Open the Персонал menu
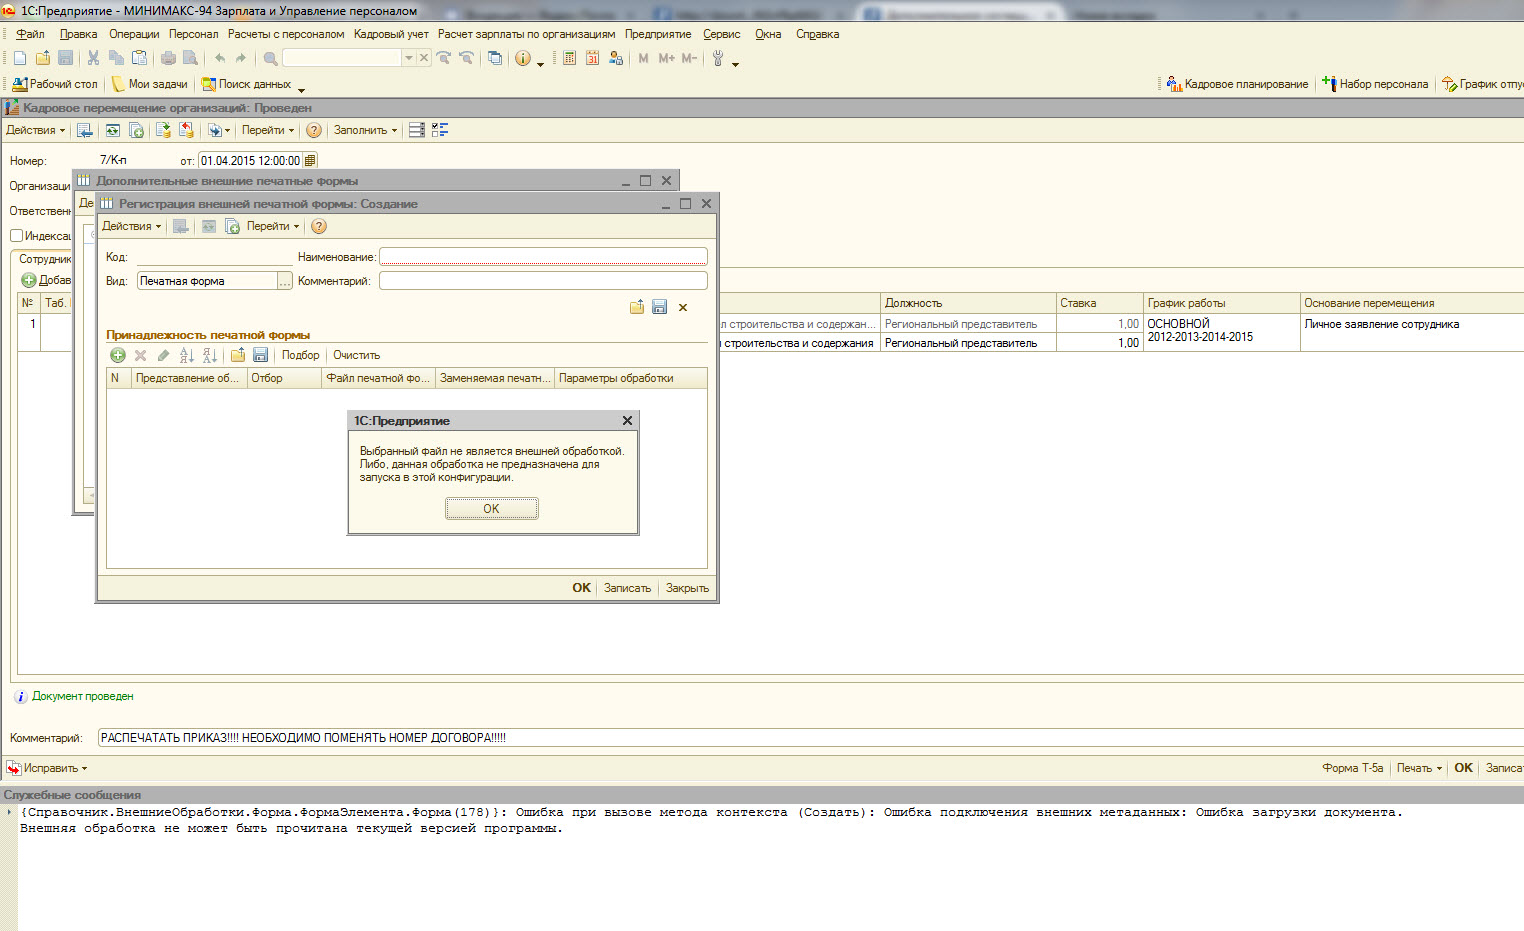The image size is (1524, 931). [193, 34]
